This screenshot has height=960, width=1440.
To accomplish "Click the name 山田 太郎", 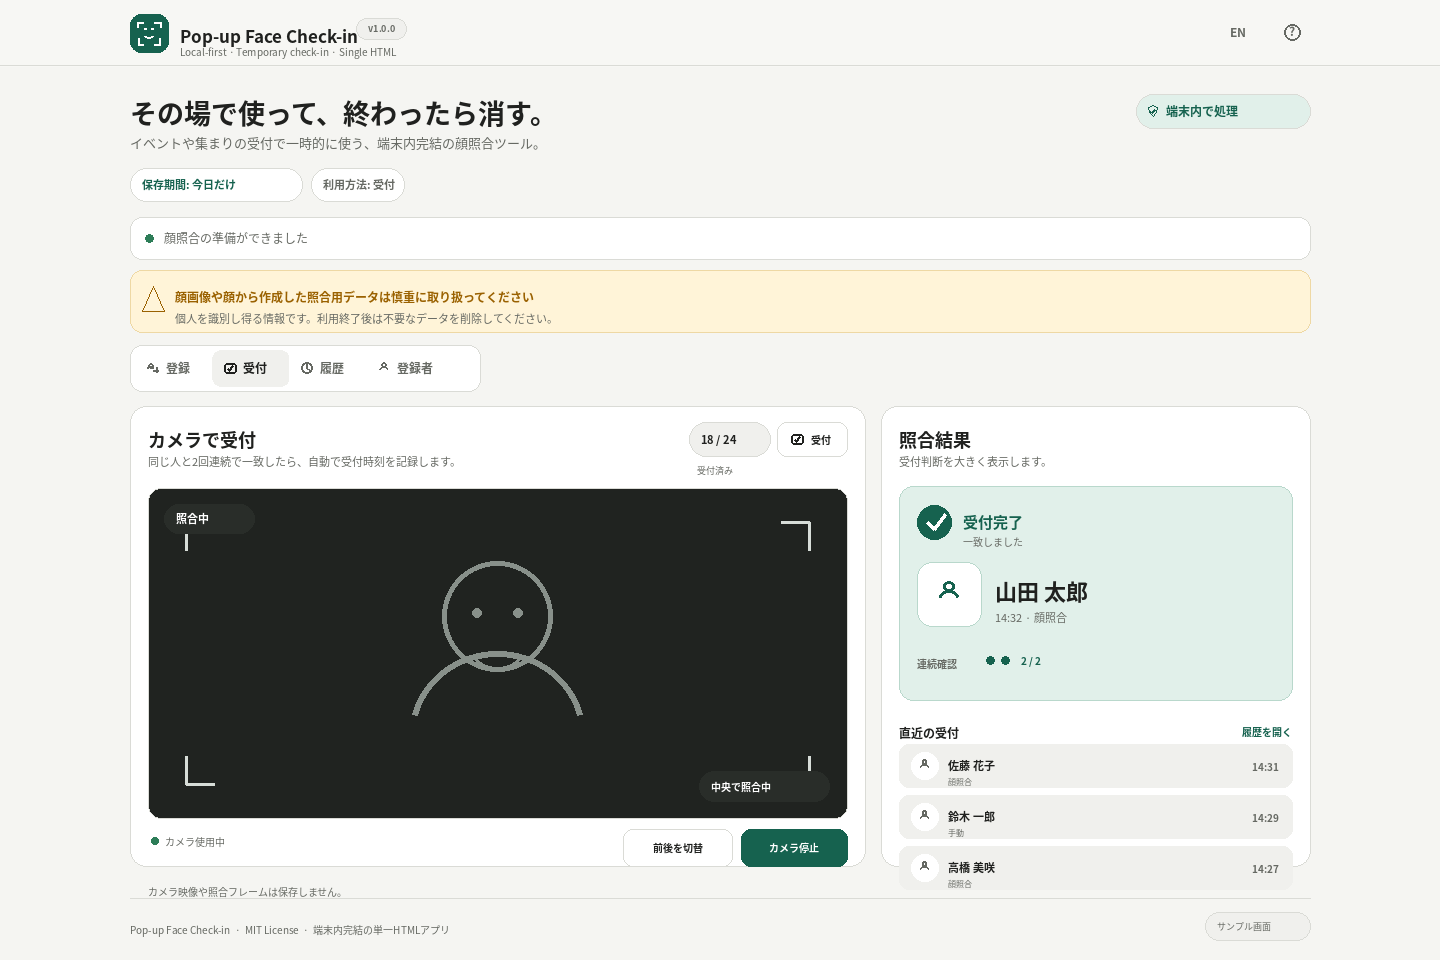I will pyautogui.click(x=1041, y=593).
